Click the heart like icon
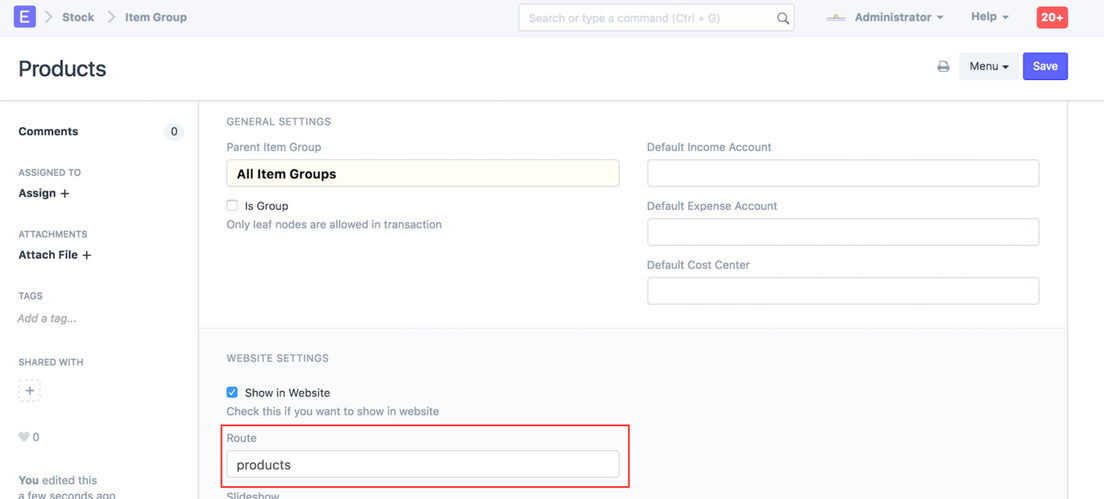This screenshot has height=499, width=1104. pos(24,437)
